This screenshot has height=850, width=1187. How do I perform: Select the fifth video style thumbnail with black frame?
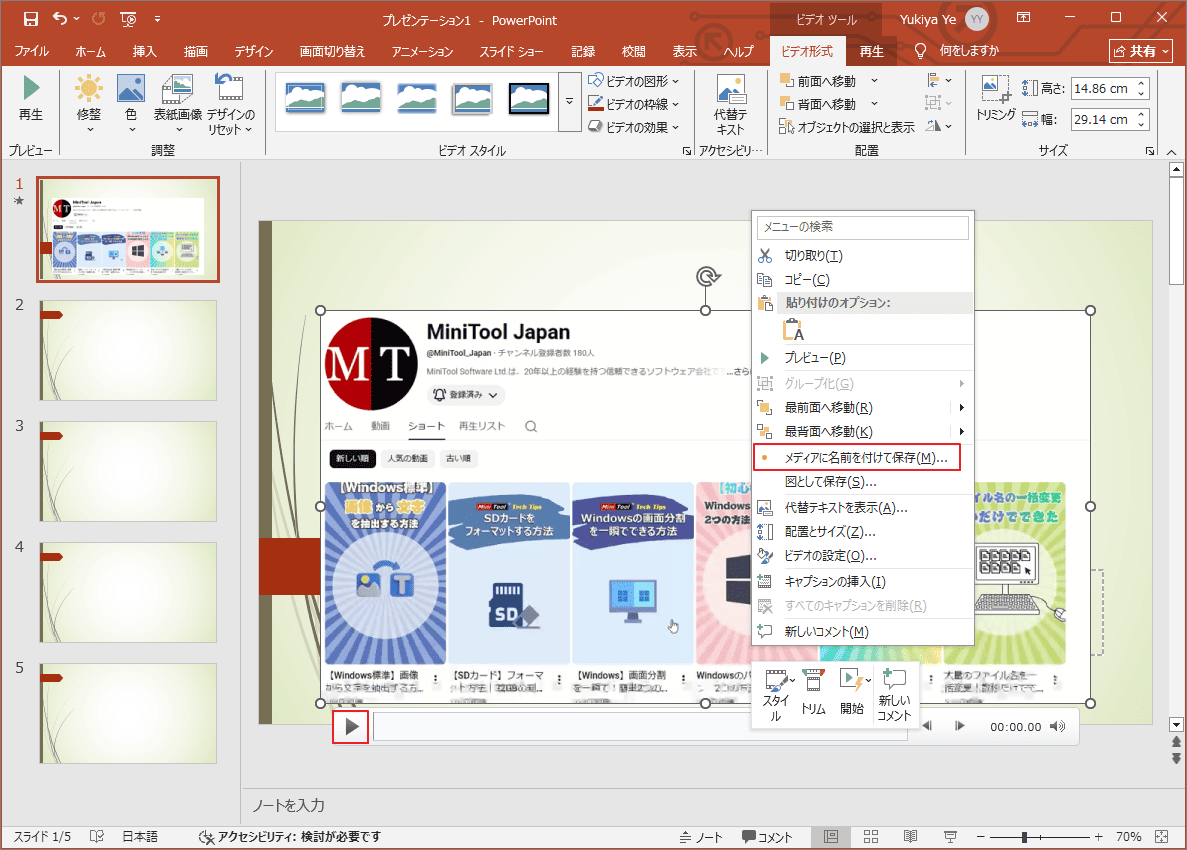[x=529, y=98]
